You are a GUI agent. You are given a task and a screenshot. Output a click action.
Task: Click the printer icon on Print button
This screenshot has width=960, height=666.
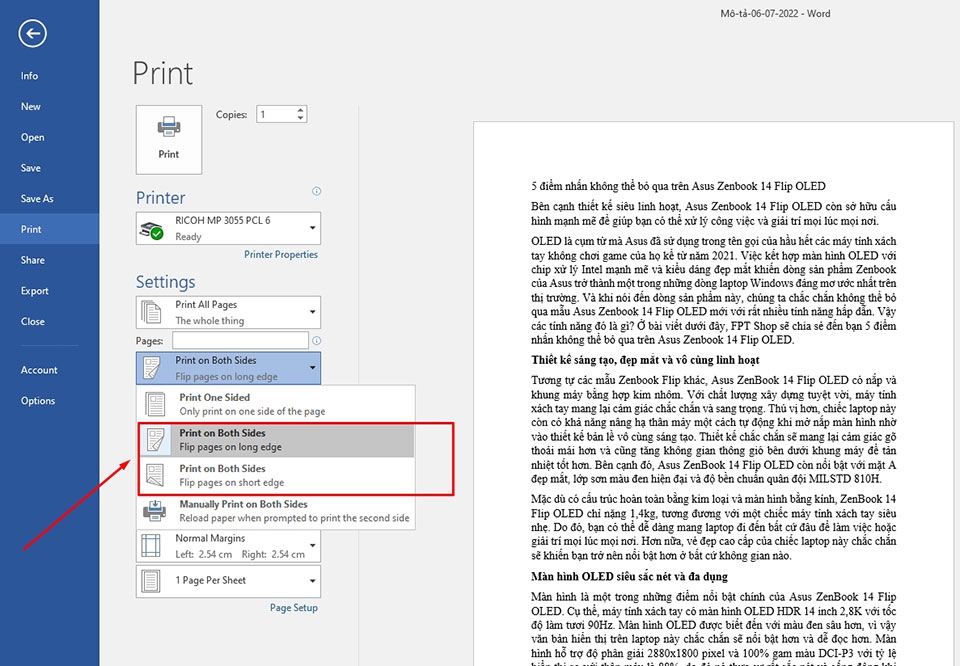click(169, 127)
